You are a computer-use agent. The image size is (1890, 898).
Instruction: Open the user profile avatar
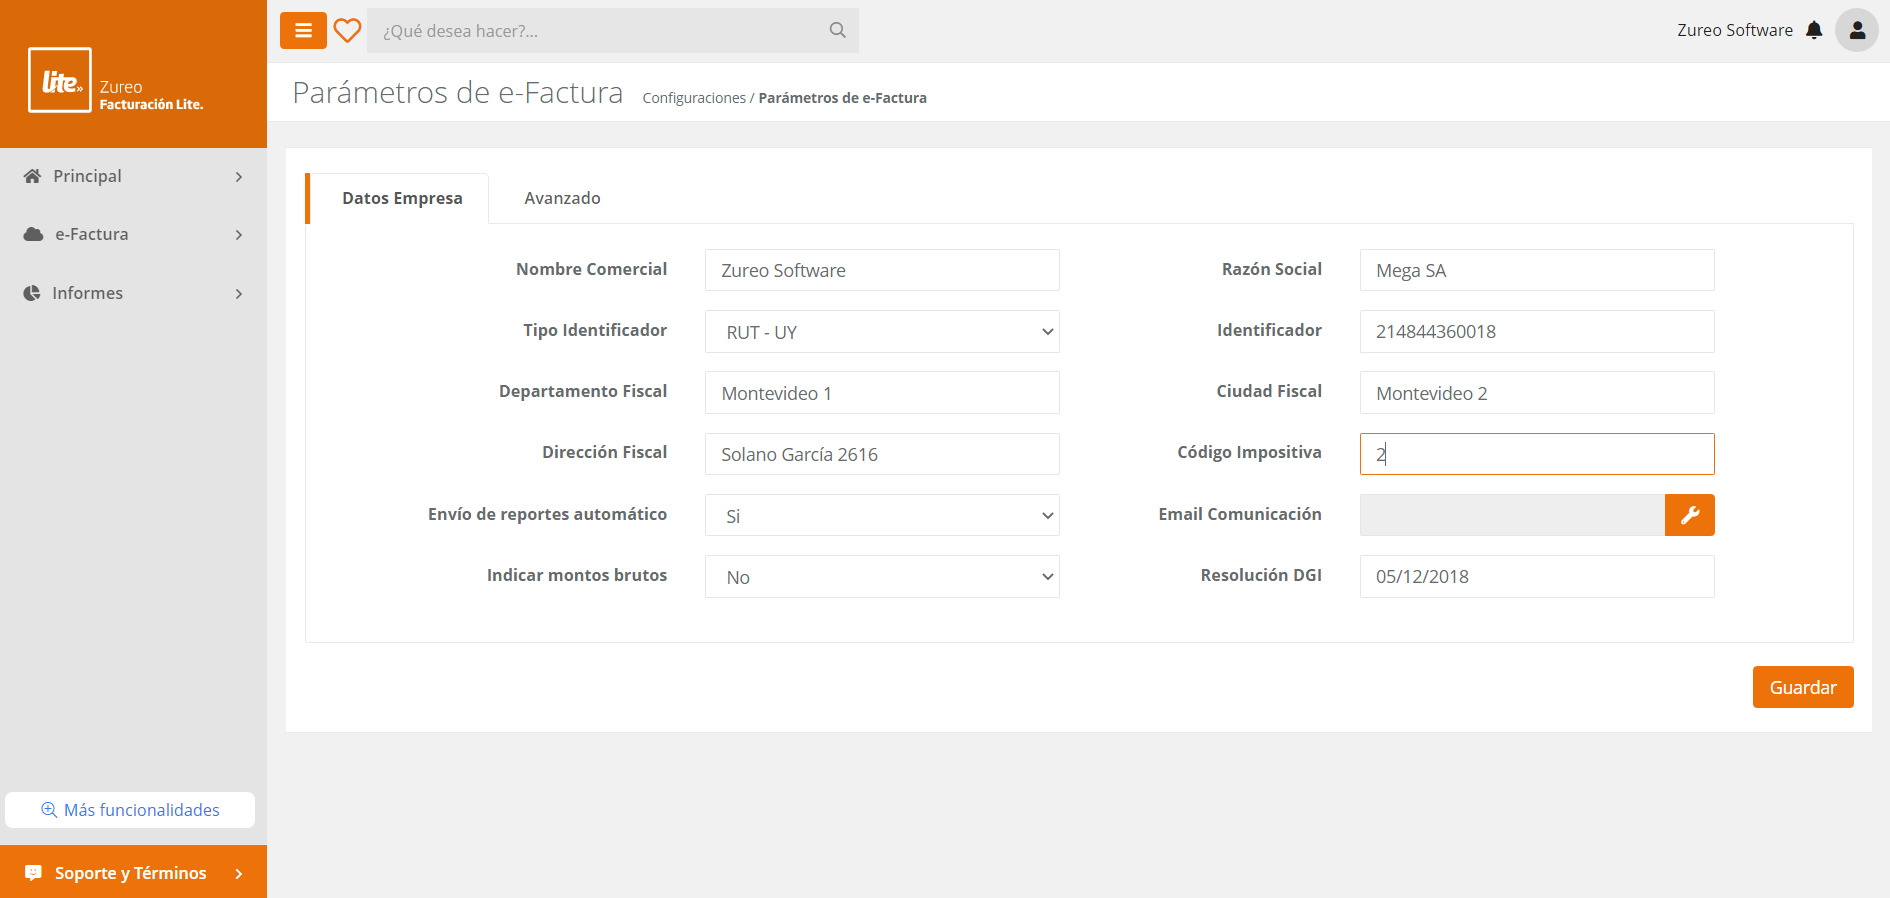[x=1856, y=31]
